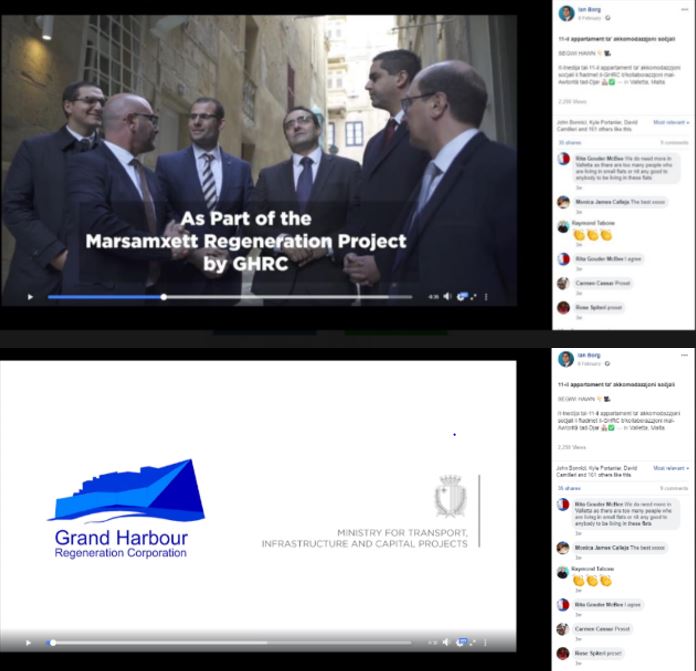Click Rose's comment avatar in Grand Harbour panel
Image resolution: width=696 pixels, height=671 pixels.
[563, 653]
